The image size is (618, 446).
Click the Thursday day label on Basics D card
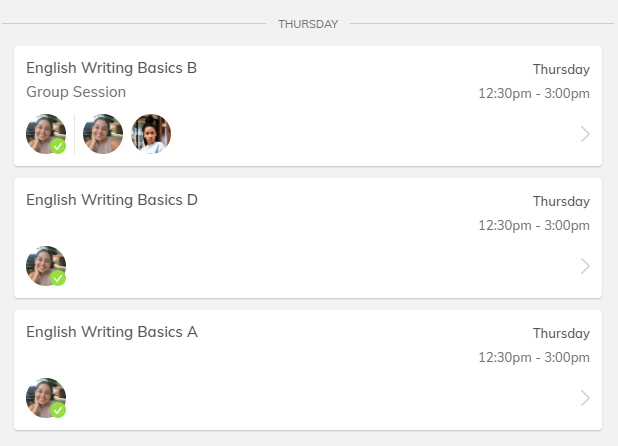(x=561, y=201)
